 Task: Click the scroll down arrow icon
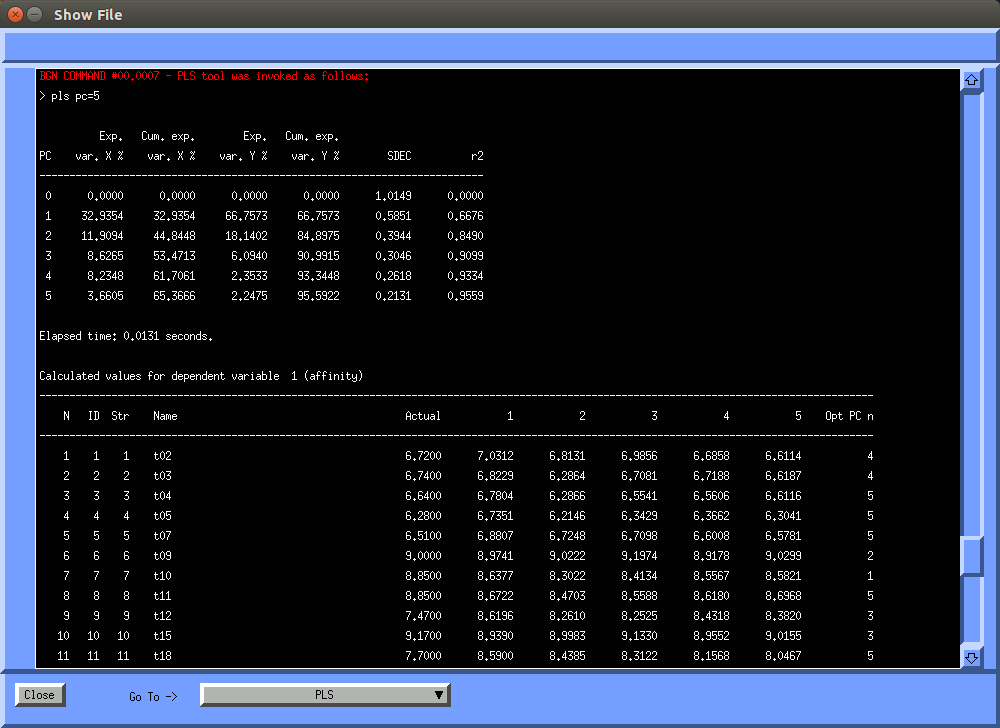(x=970, y=657)
